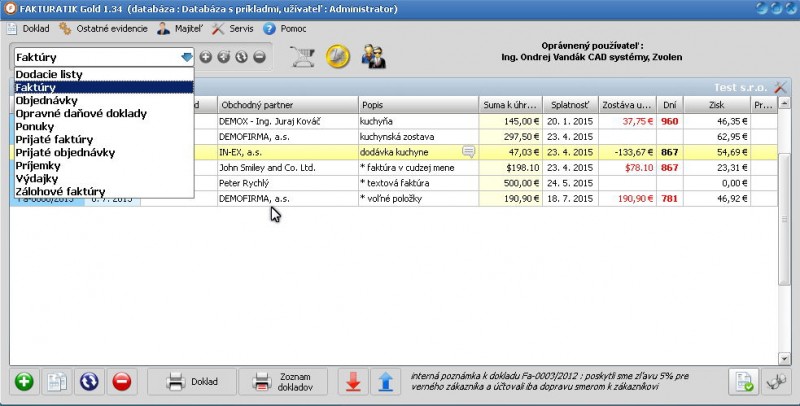Click the 37,75 € remaining amount
Image resolution: width=800 pixels, height=406 pixels.
627,121
